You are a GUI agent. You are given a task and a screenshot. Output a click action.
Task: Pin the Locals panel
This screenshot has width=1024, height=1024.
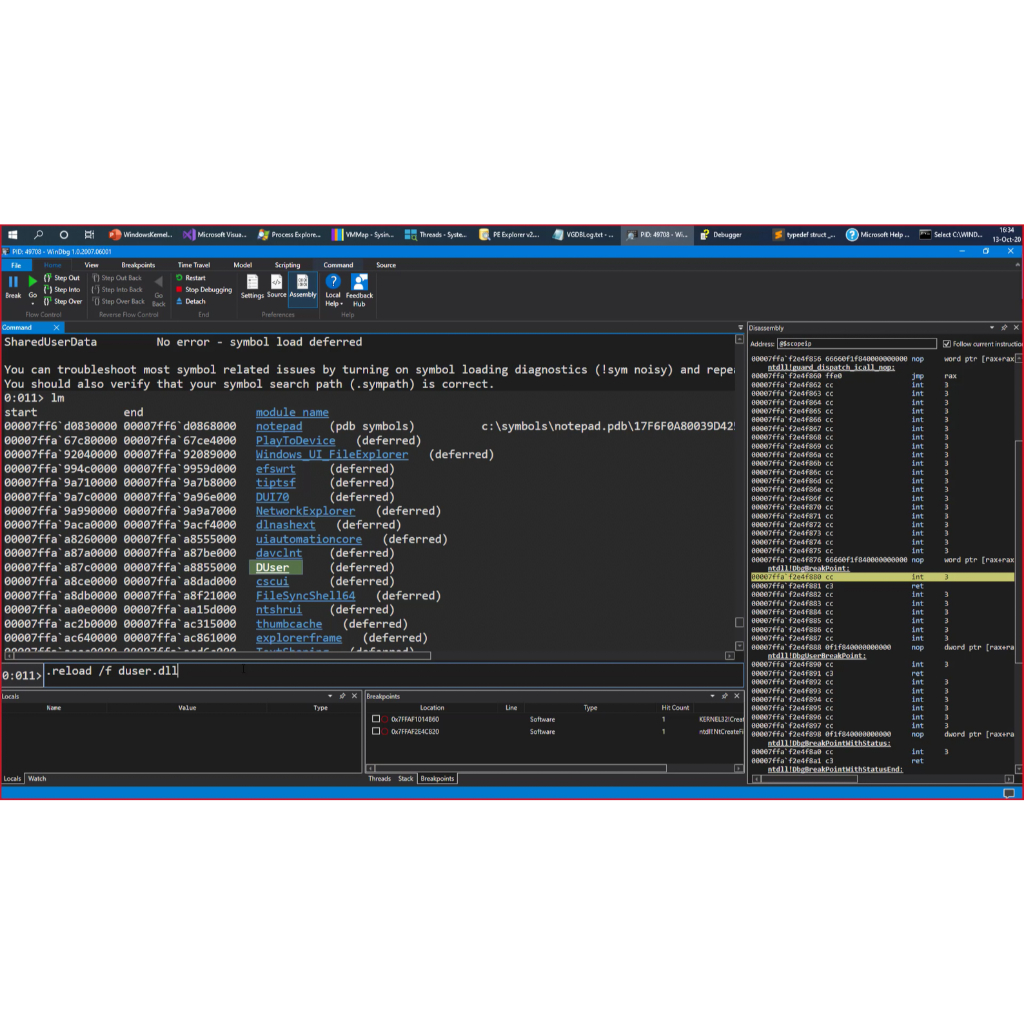342,696
